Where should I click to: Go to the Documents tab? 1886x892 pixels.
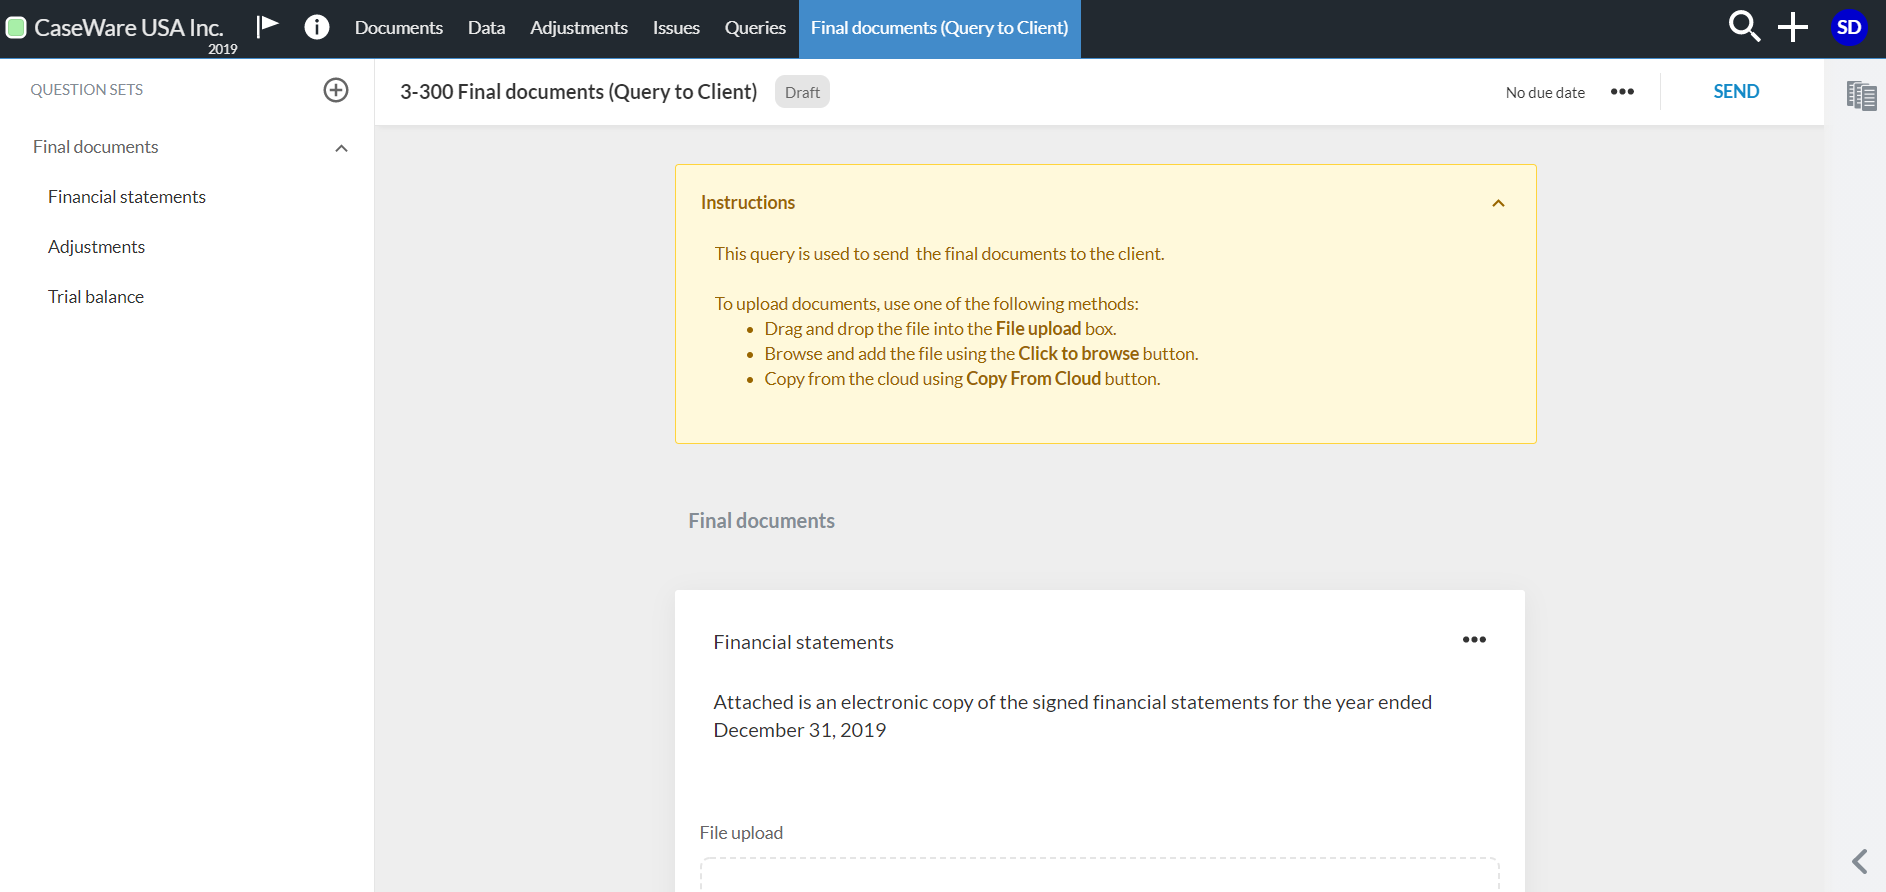pyautogui.click(x=398, y=28)
